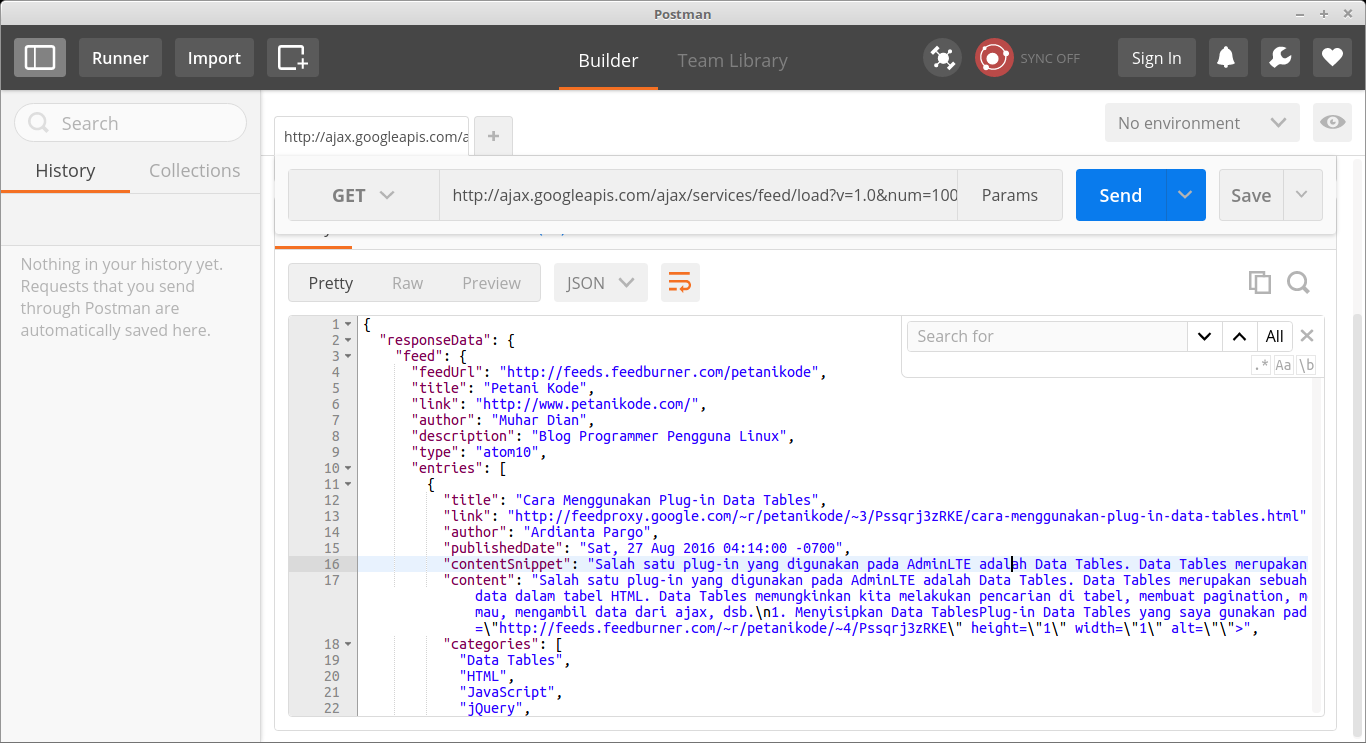Open settings via the wrench icon
This screenshot has height=743, width=1366.
(x=1280, y=58)
